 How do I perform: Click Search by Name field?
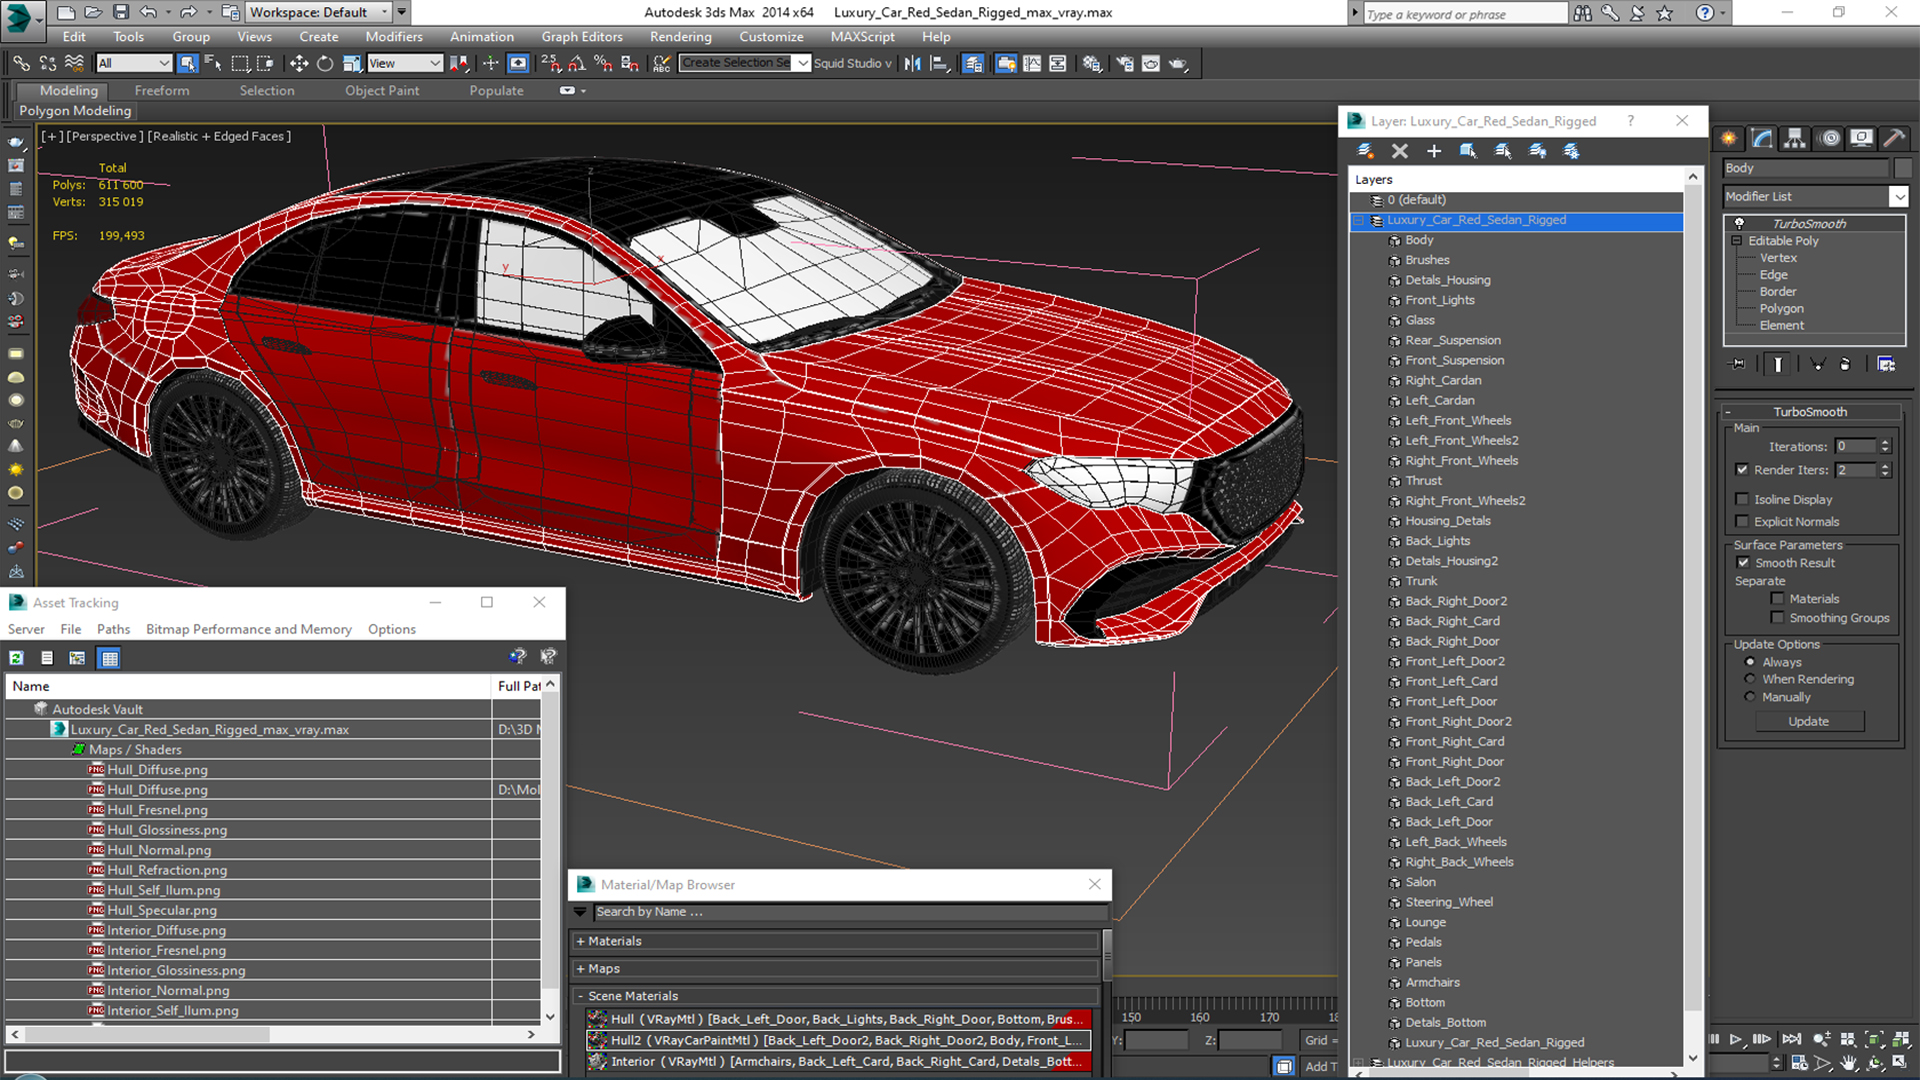(x=850, y=912)
